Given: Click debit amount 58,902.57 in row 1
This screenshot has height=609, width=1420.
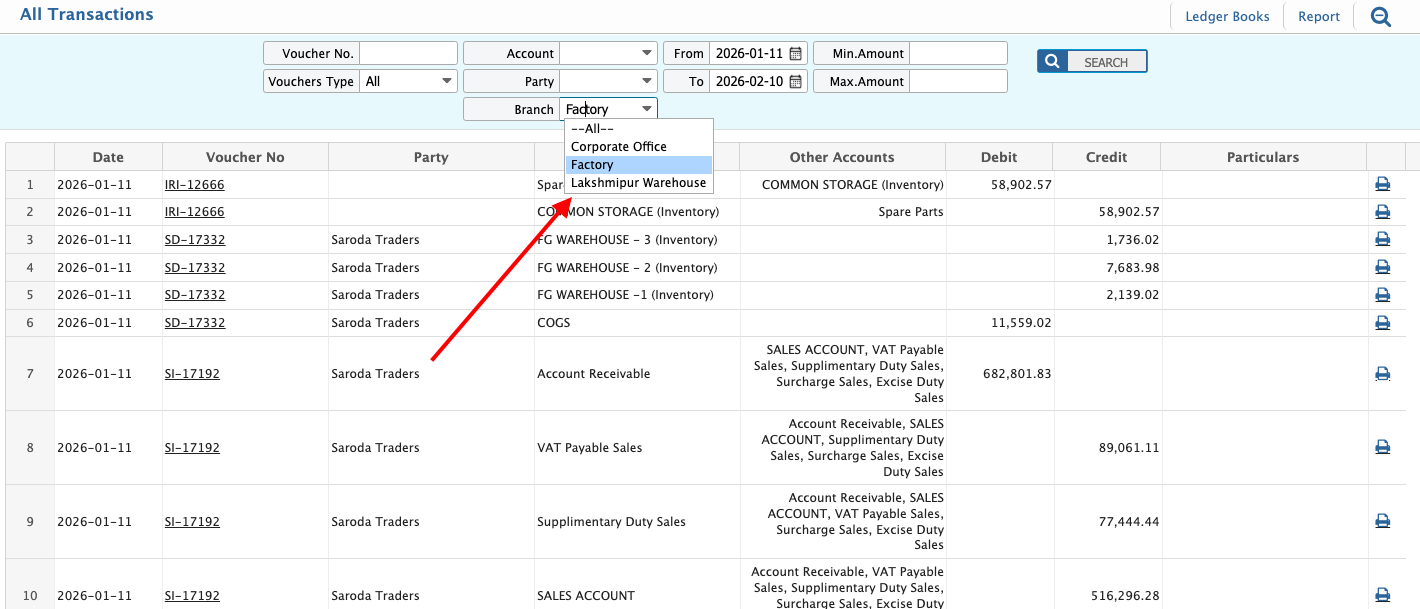Looking at the screenshot, I should tap(1021, 185).
